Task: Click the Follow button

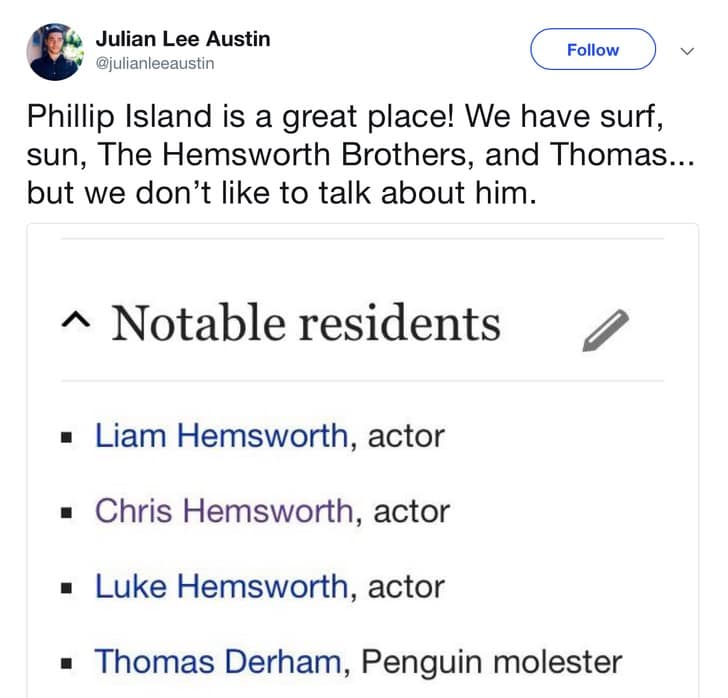Action: tap(592, 50)
